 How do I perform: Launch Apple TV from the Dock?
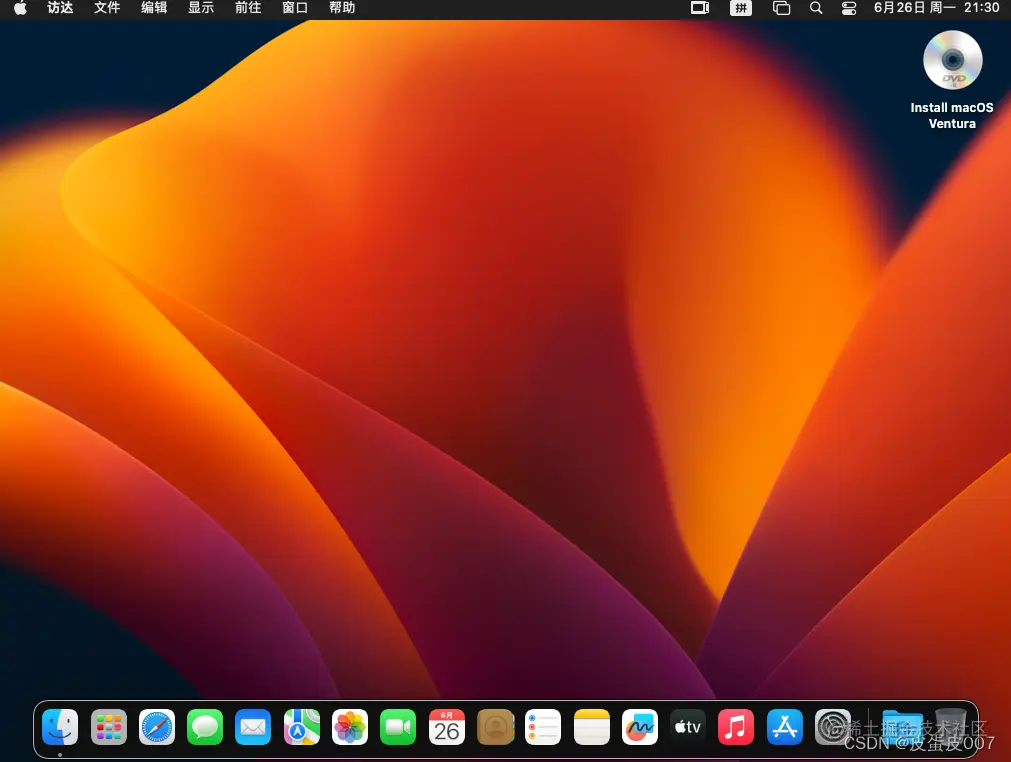[x=688, y=727]
